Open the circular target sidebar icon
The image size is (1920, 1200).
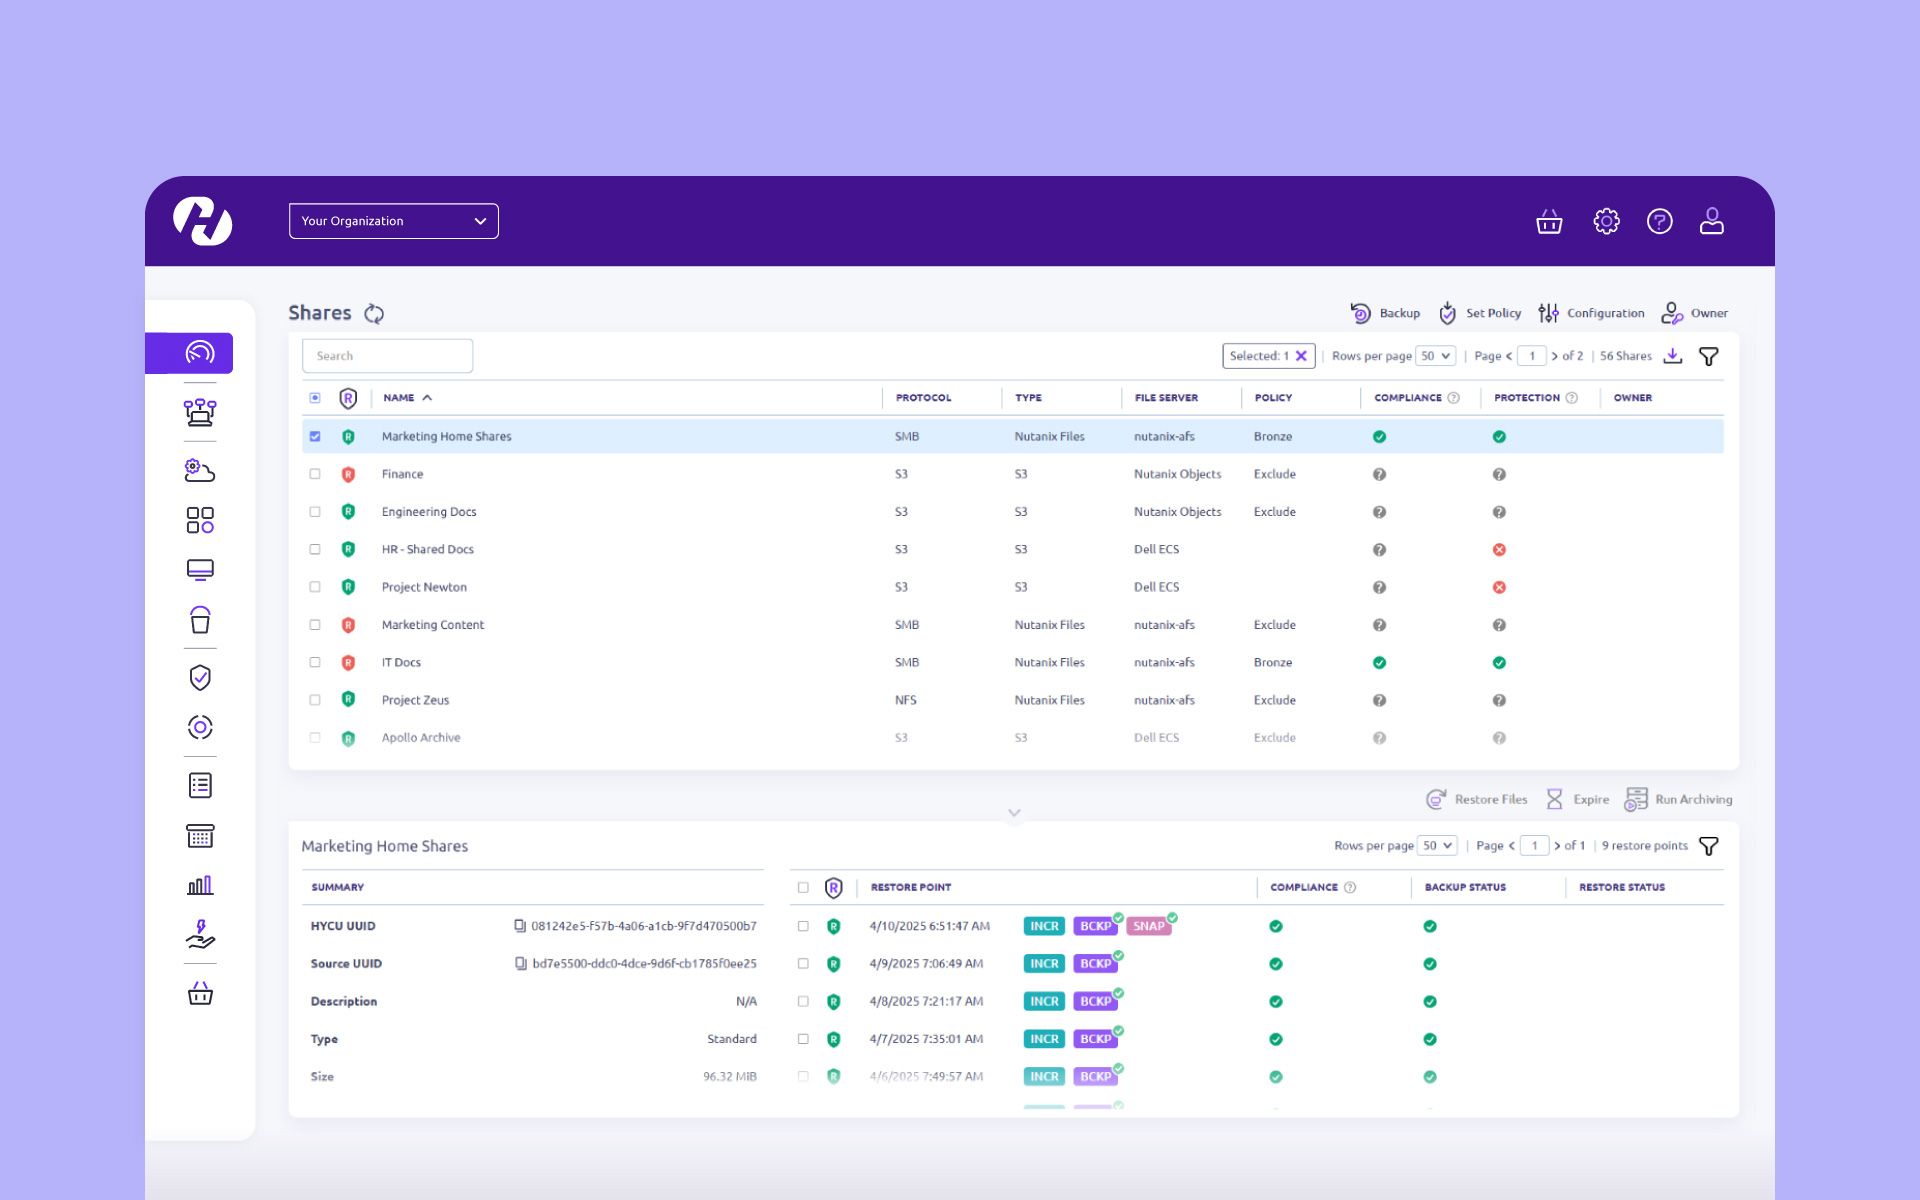point(200,727)
